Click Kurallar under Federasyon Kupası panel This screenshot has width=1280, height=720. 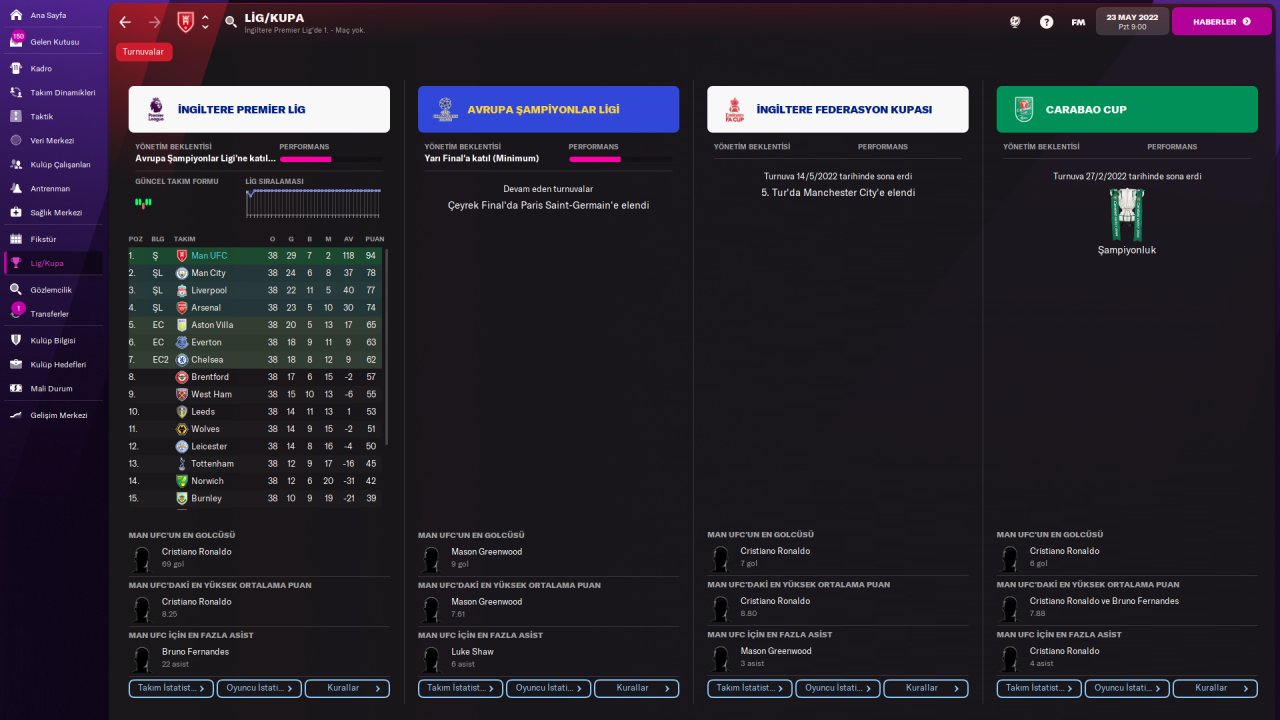926,688
